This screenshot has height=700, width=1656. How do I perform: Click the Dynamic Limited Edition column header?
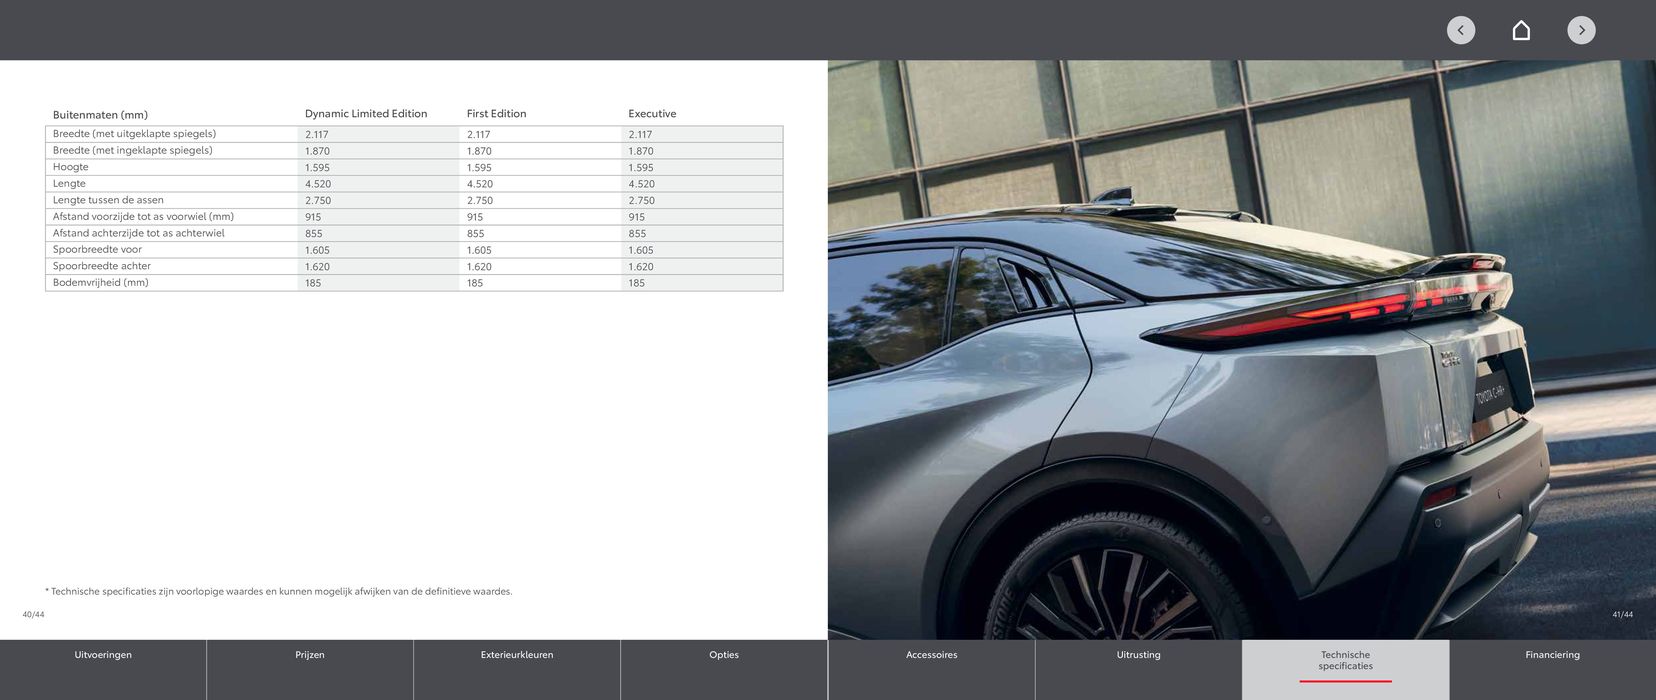point(366,114)
